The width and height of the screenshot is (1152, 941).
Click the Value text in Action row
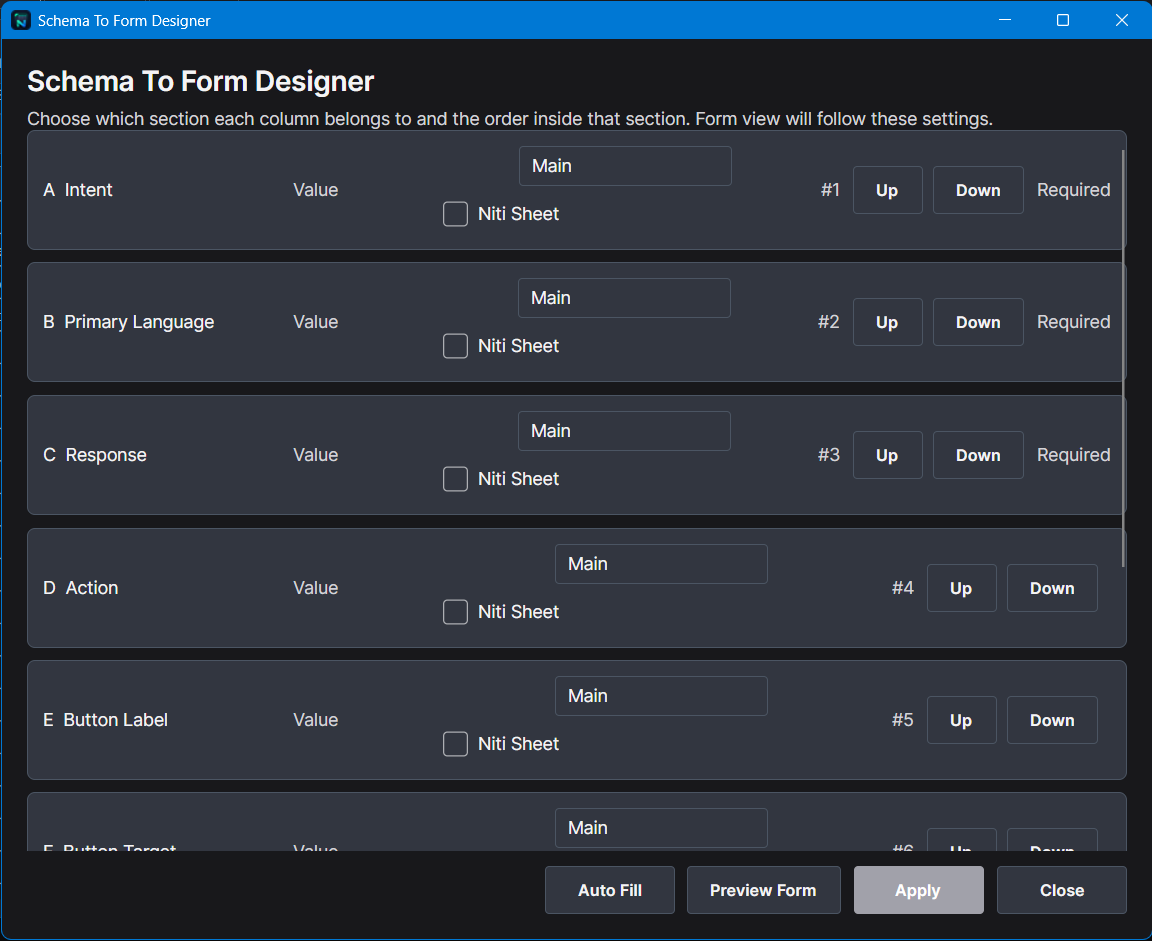316,588
